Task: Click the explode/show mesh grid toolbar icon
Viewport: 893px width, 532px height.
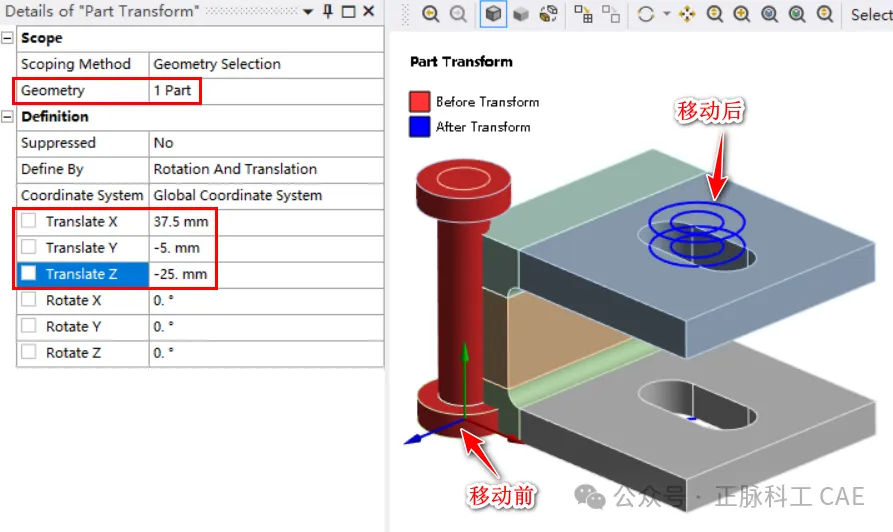Action: (584, 14)
